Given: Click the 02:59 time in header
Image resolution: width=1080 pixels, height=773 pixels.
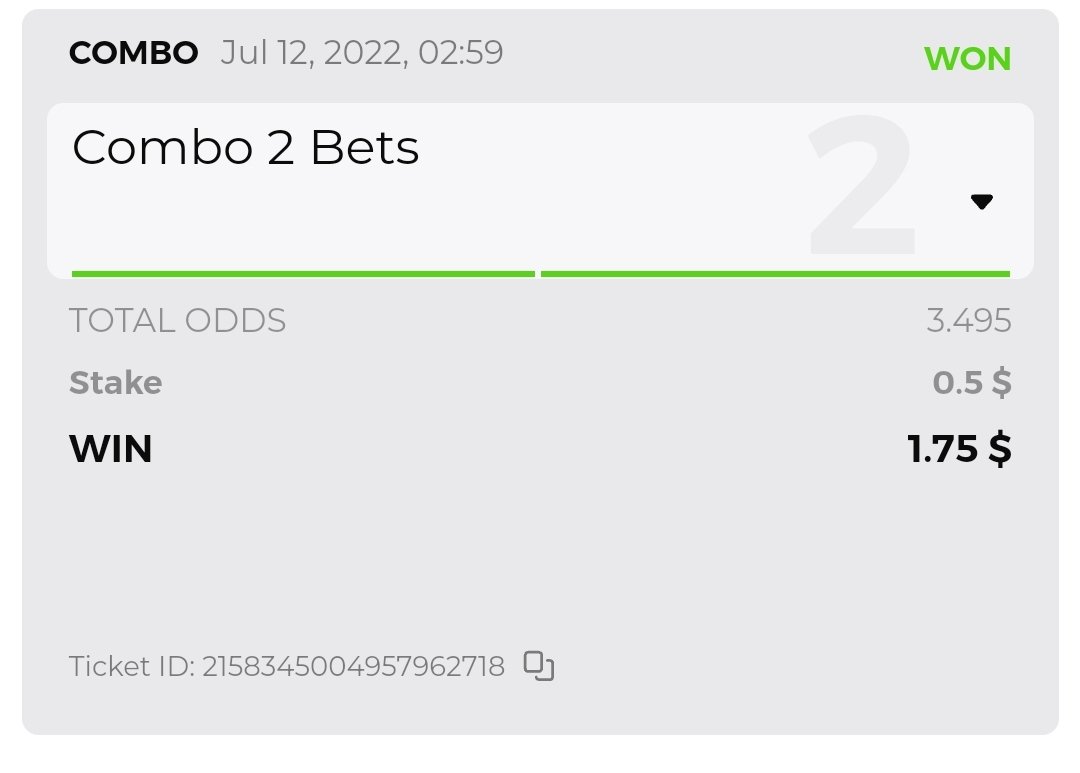Looking at the screenshot, I should point(460,52).
